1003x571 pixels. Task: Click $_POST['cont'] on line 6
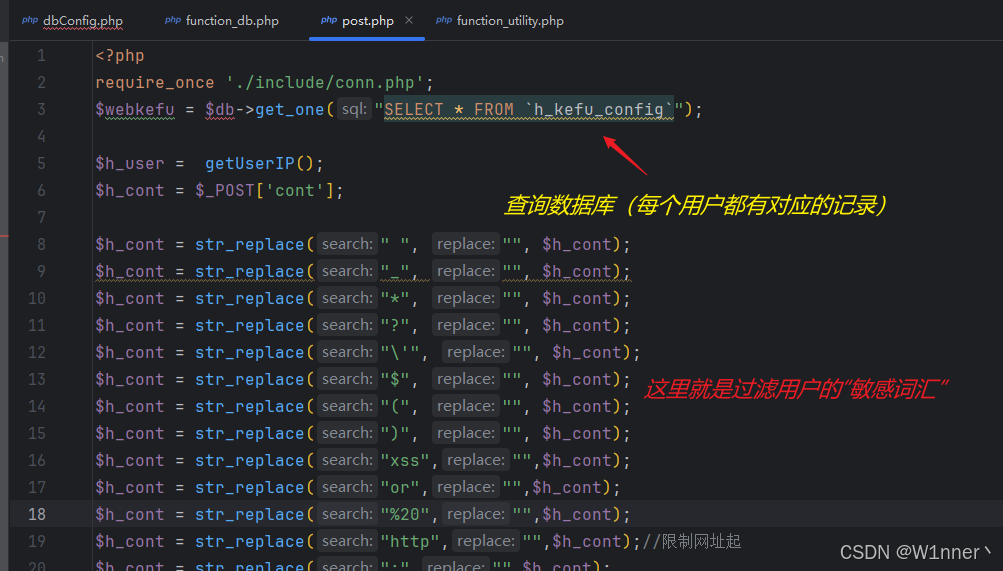(264, 191)
